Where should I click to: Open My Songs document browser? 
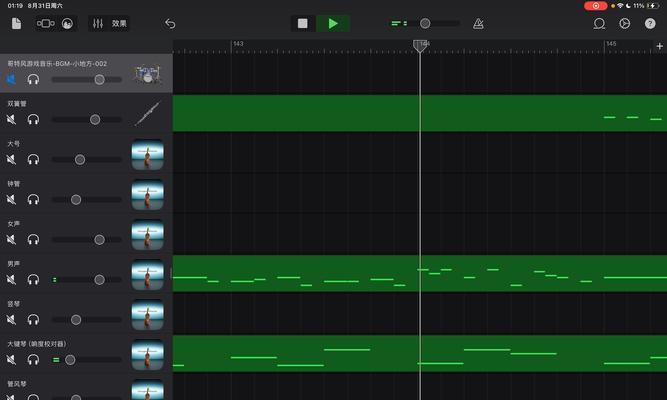[x=16, y=23]
